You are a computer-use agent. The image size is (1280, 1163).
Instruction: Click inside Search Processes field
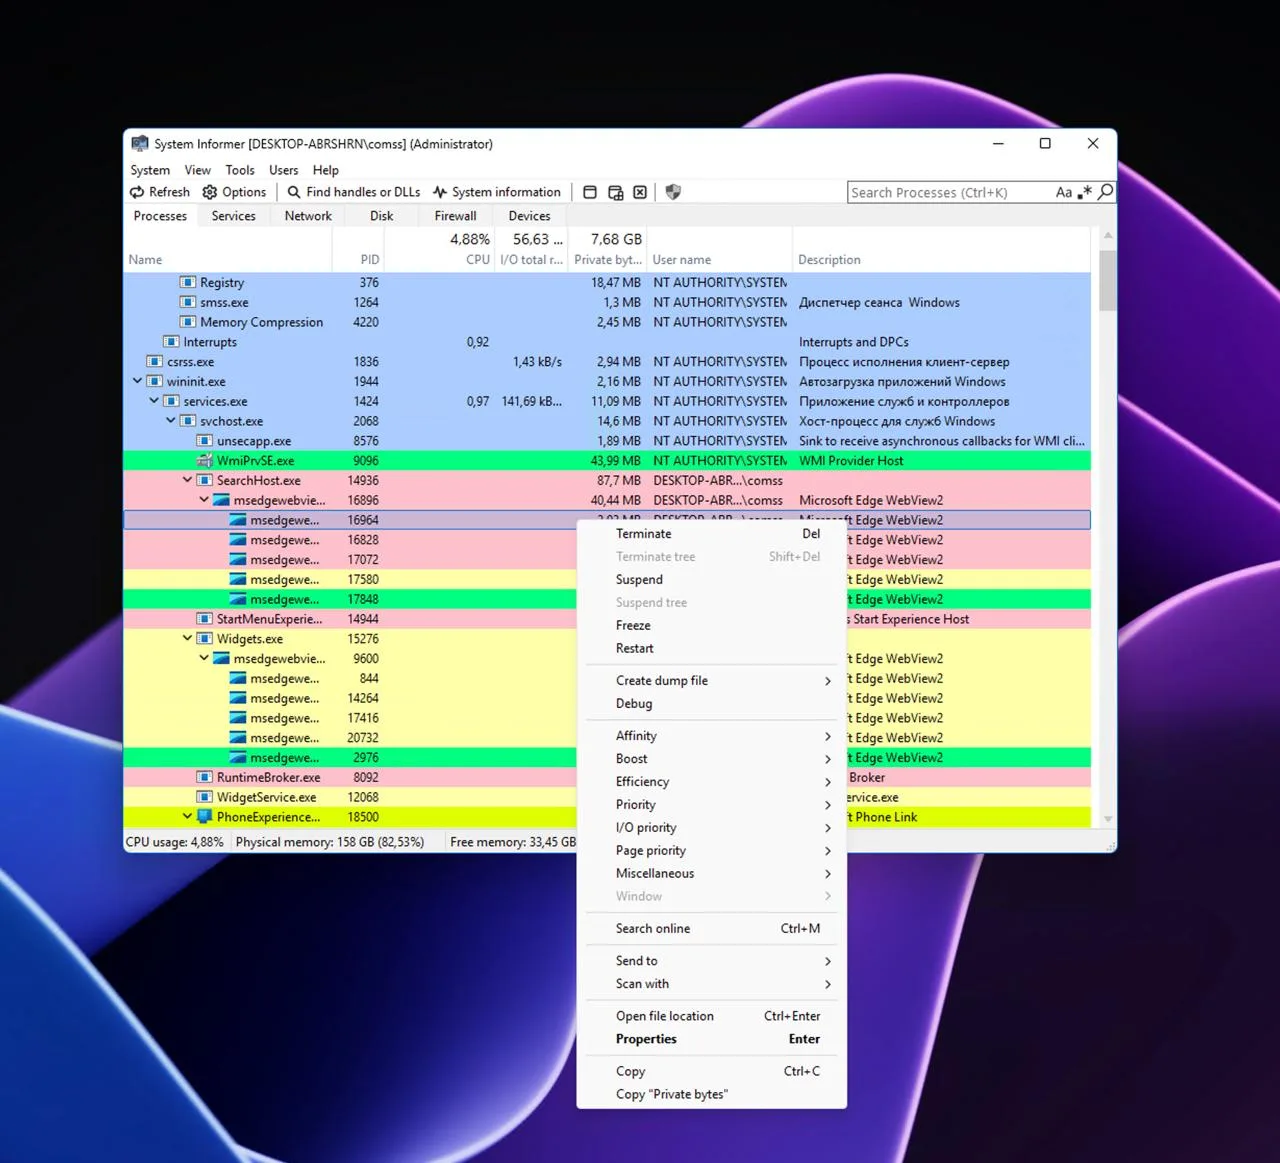(950, 192)
